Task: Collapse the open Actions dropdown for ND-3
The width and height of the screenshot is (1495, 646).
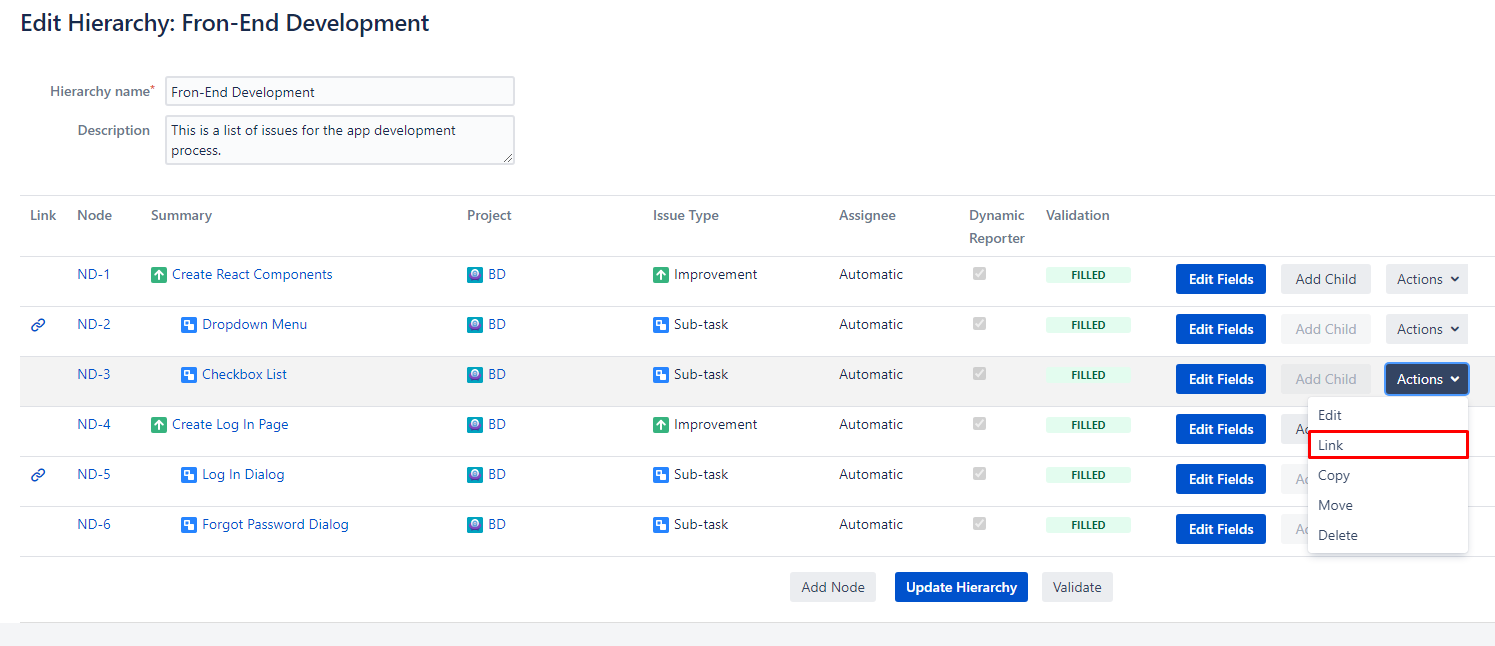Action: point(1426,379)
